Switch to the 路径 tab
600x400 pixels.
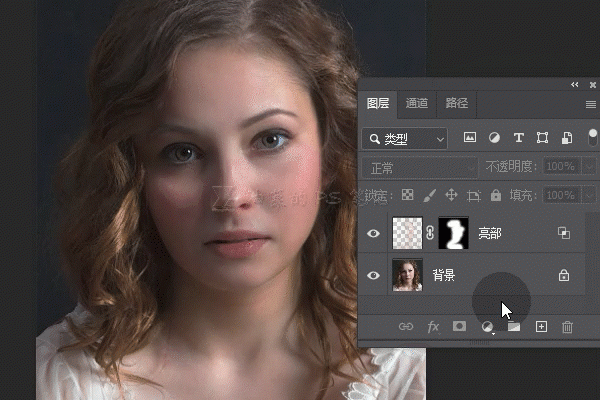[x=457, y=103]
